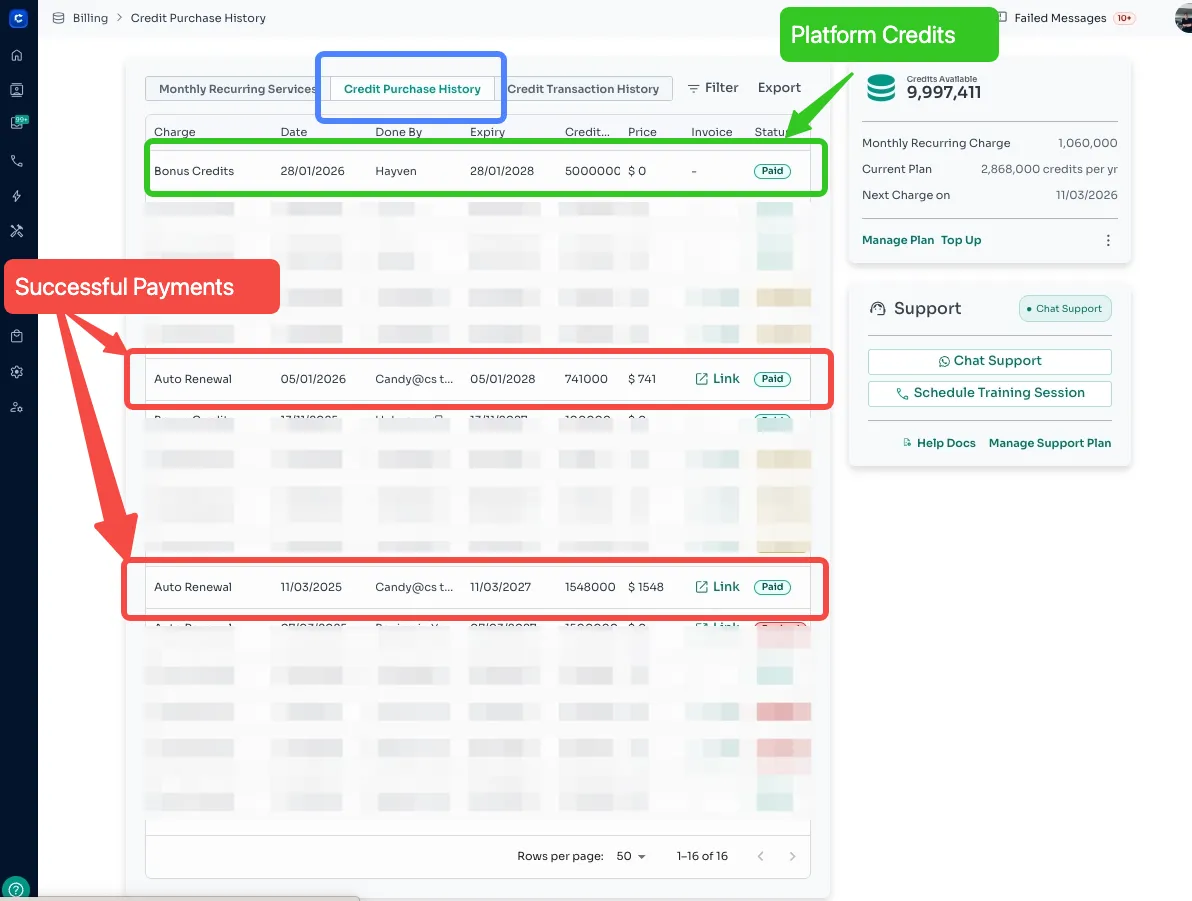This screenshot has width=1192, height=901.
Task: Open the inbox icon with 99+ badge
Action: 18,123
